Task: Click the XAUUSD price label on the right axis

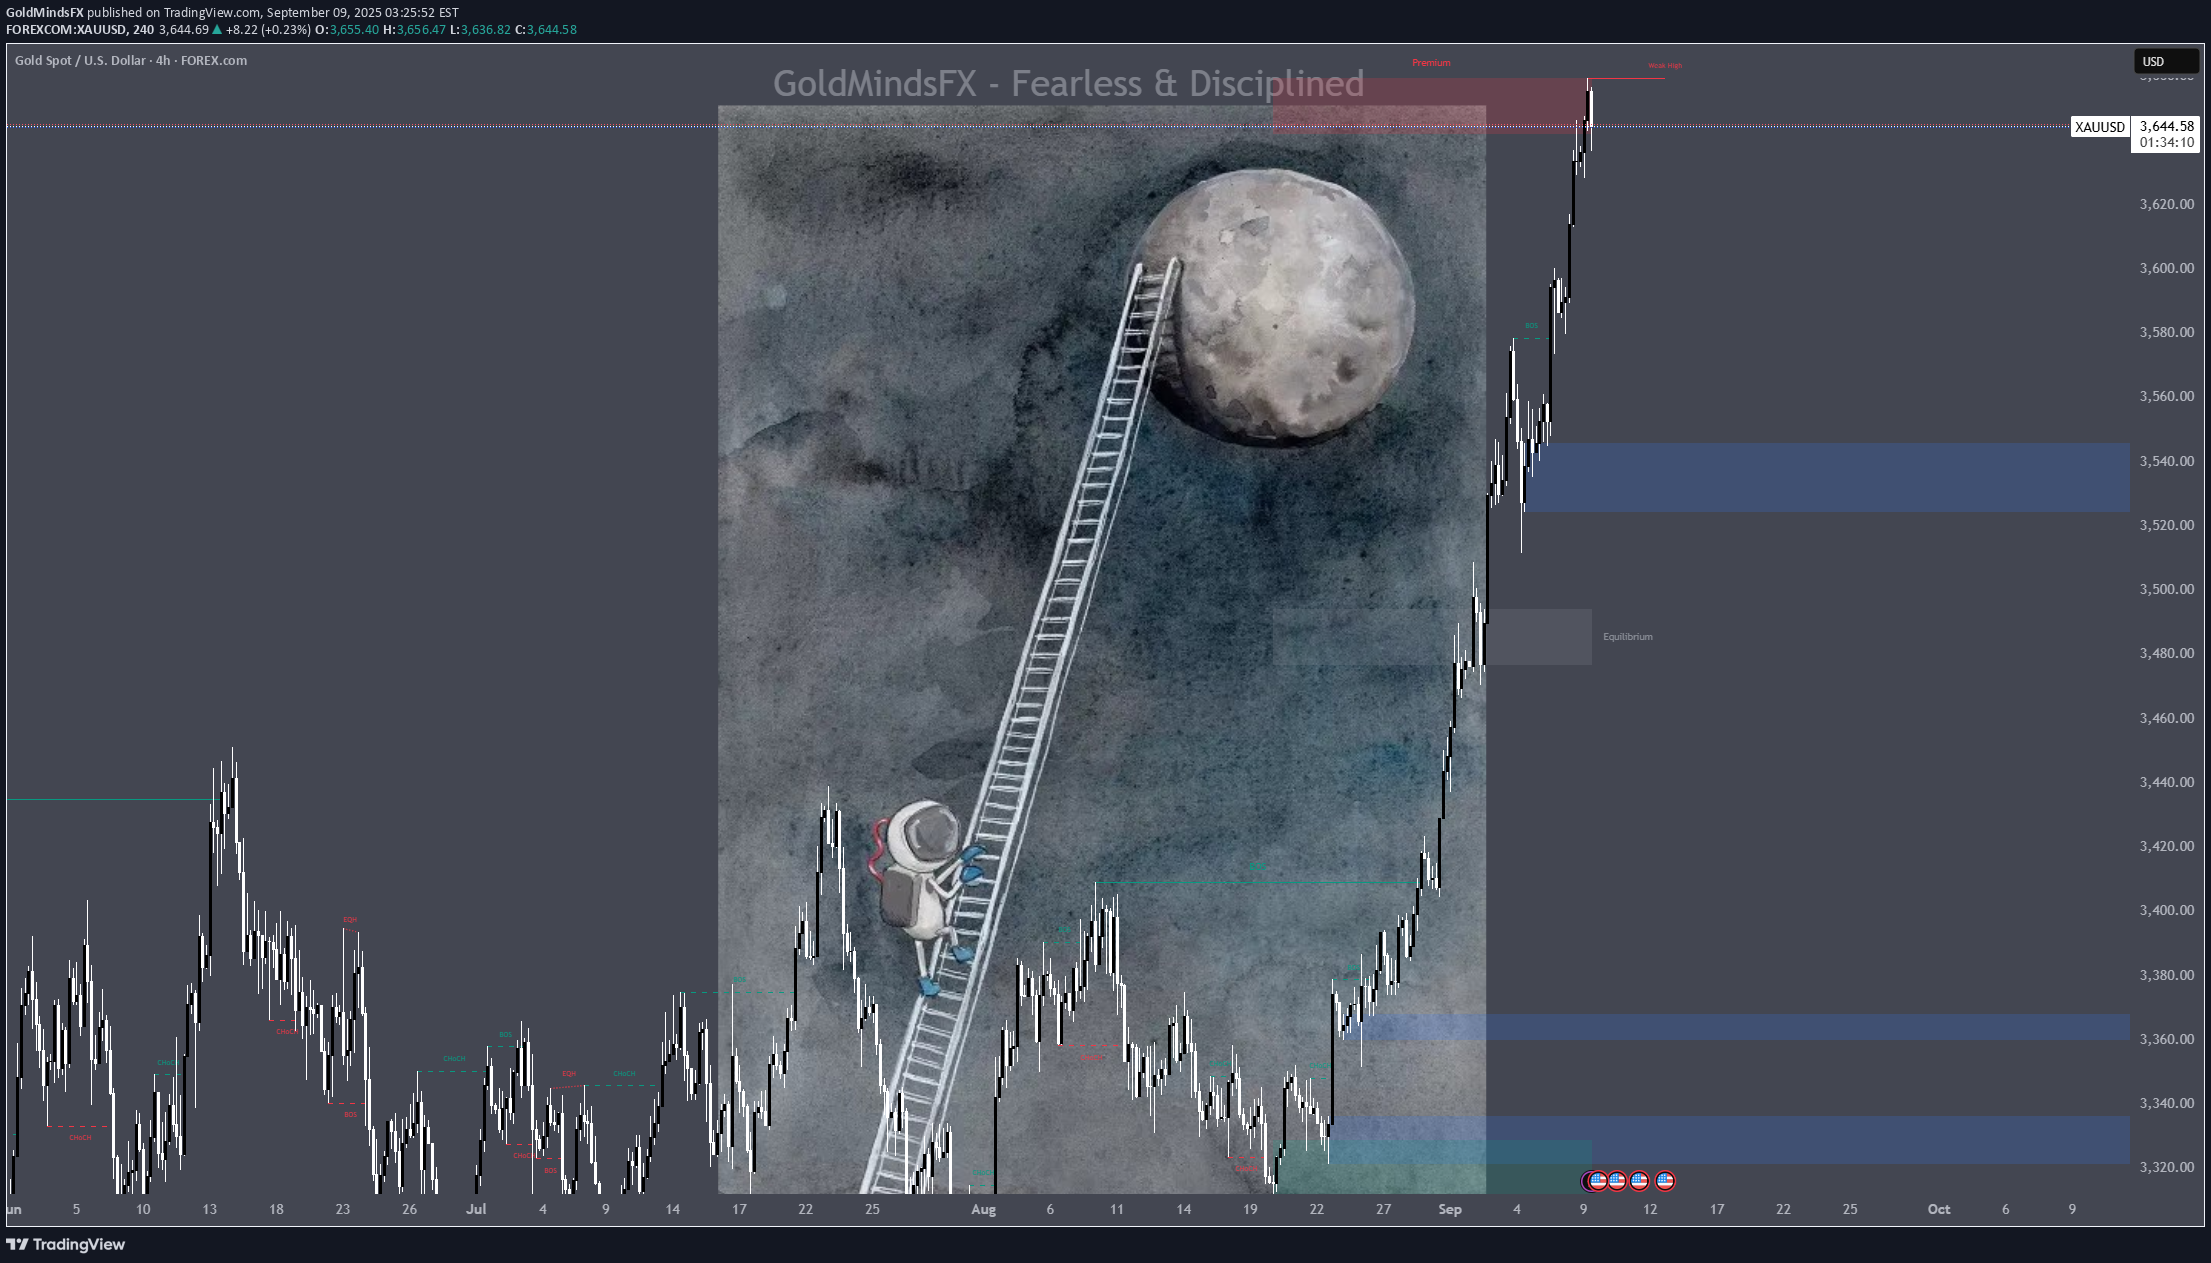Action: (x=2099, y=127)
